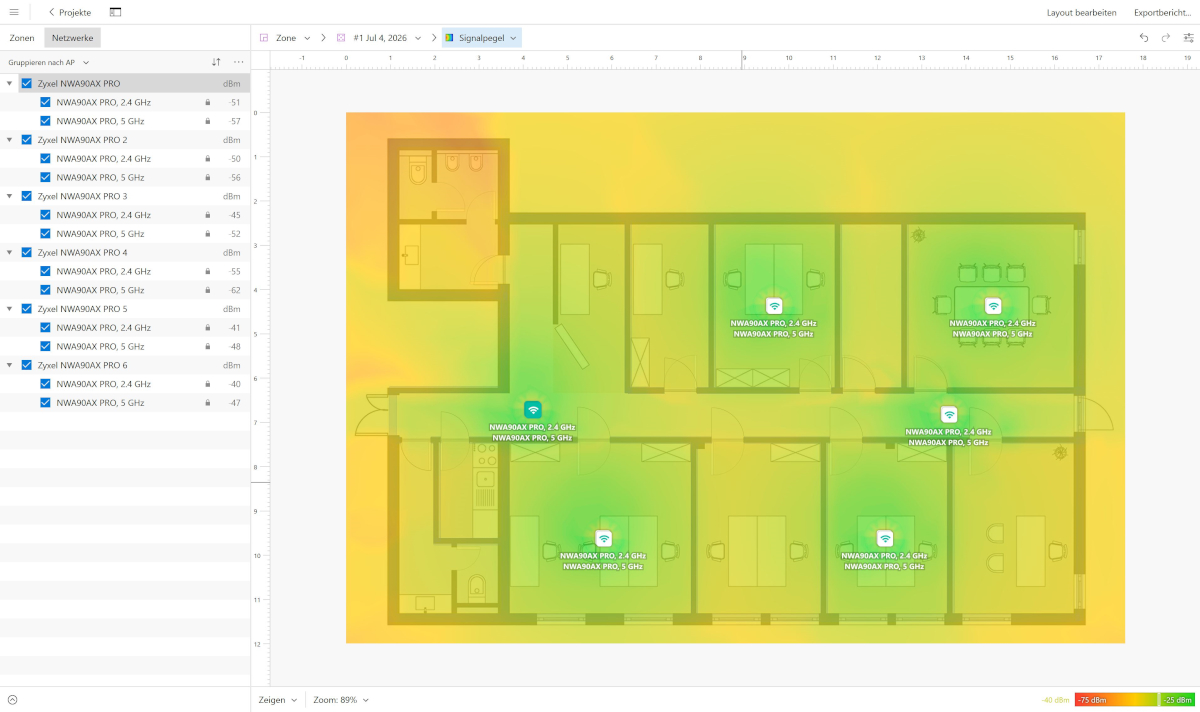Click the -57 signal value
This screenshot has width=1200, height=712.
[235, 121]
